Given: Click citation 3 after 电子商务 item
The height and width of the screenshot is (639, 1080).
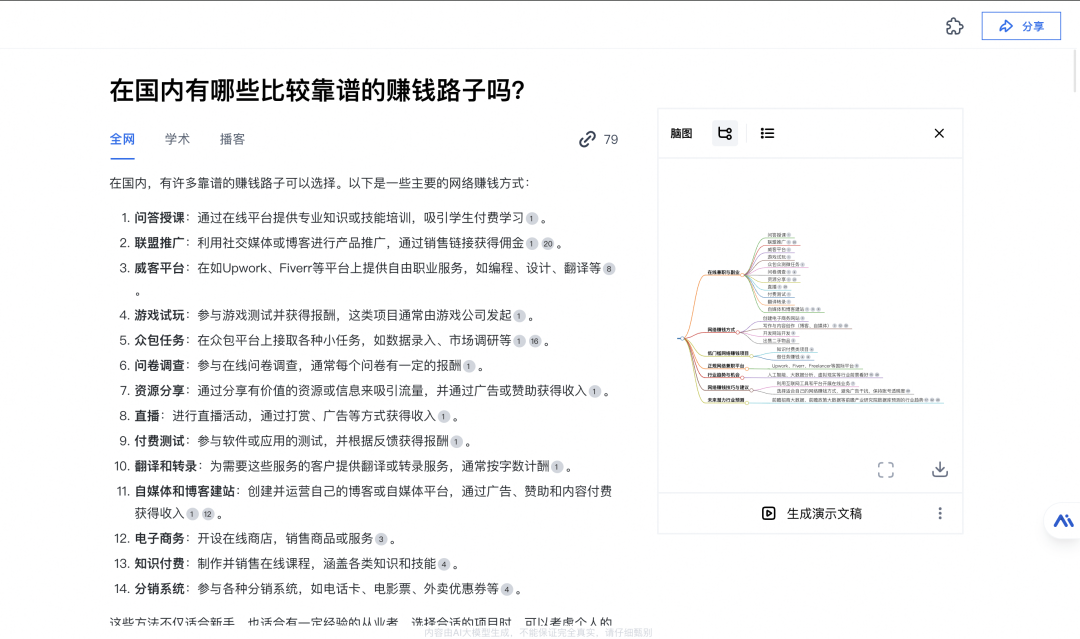Looking at the screenshot, I should pyautogui.click(x=381, y=539).
